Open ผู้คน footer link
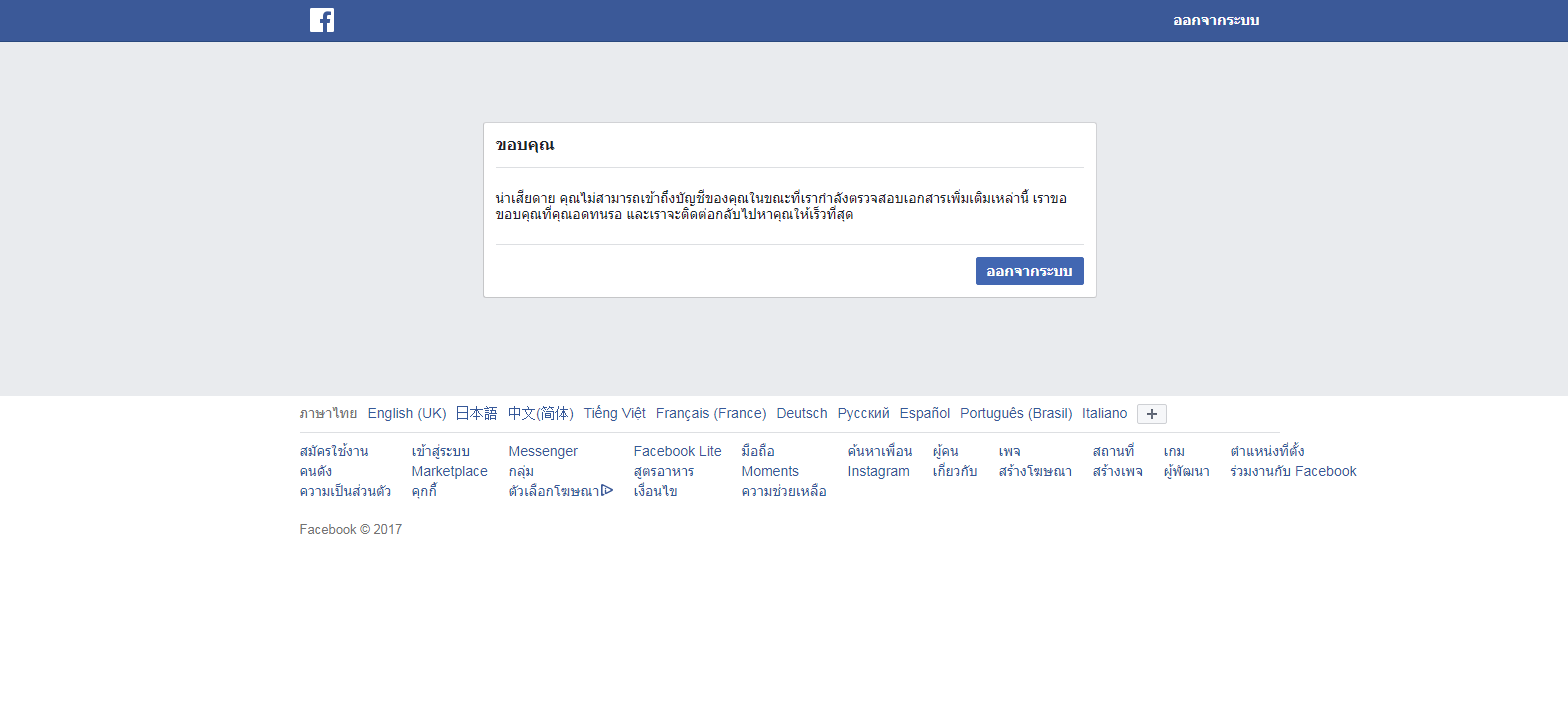1568x702 pixels. point(945,451)
